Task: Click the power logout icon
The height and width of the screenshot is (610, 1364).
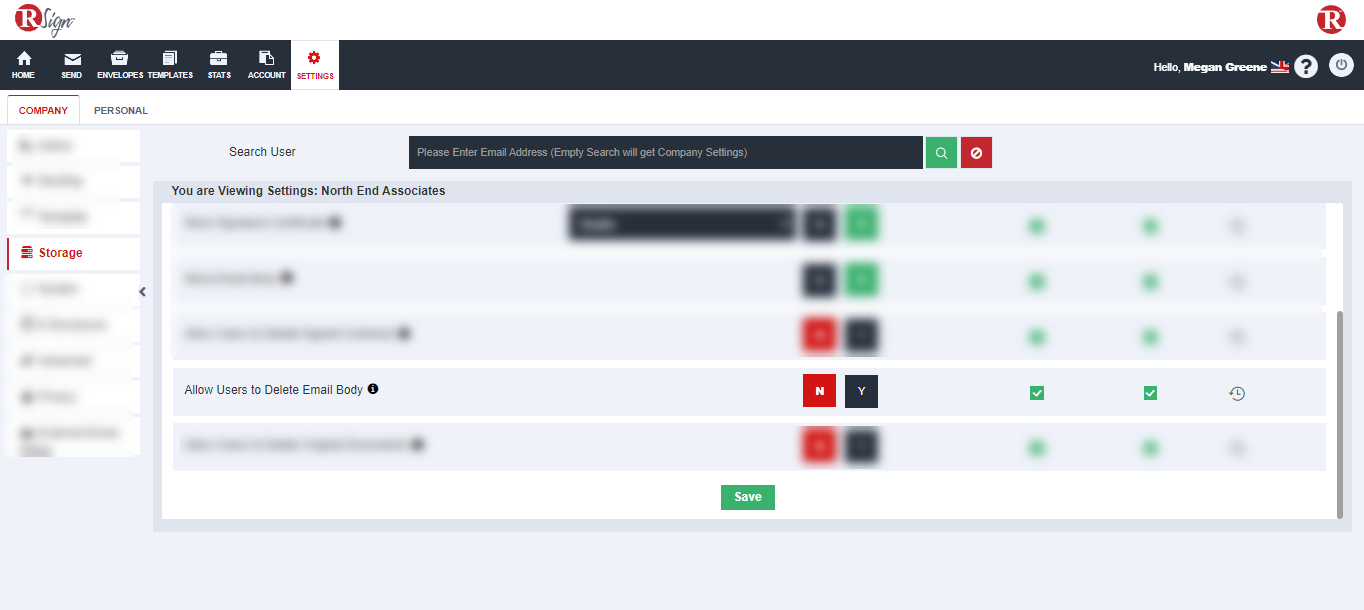Action: click(x=1341, y=66)
